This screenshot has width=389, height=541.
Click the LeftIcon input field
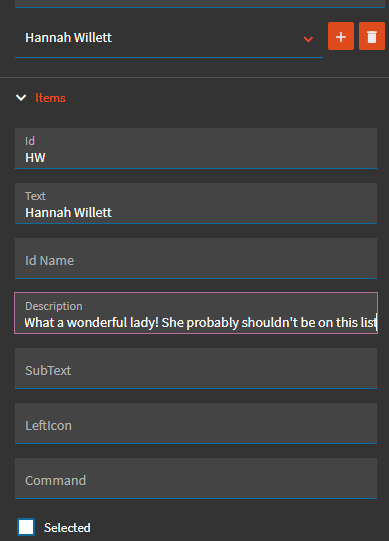(x=196, y=423)
